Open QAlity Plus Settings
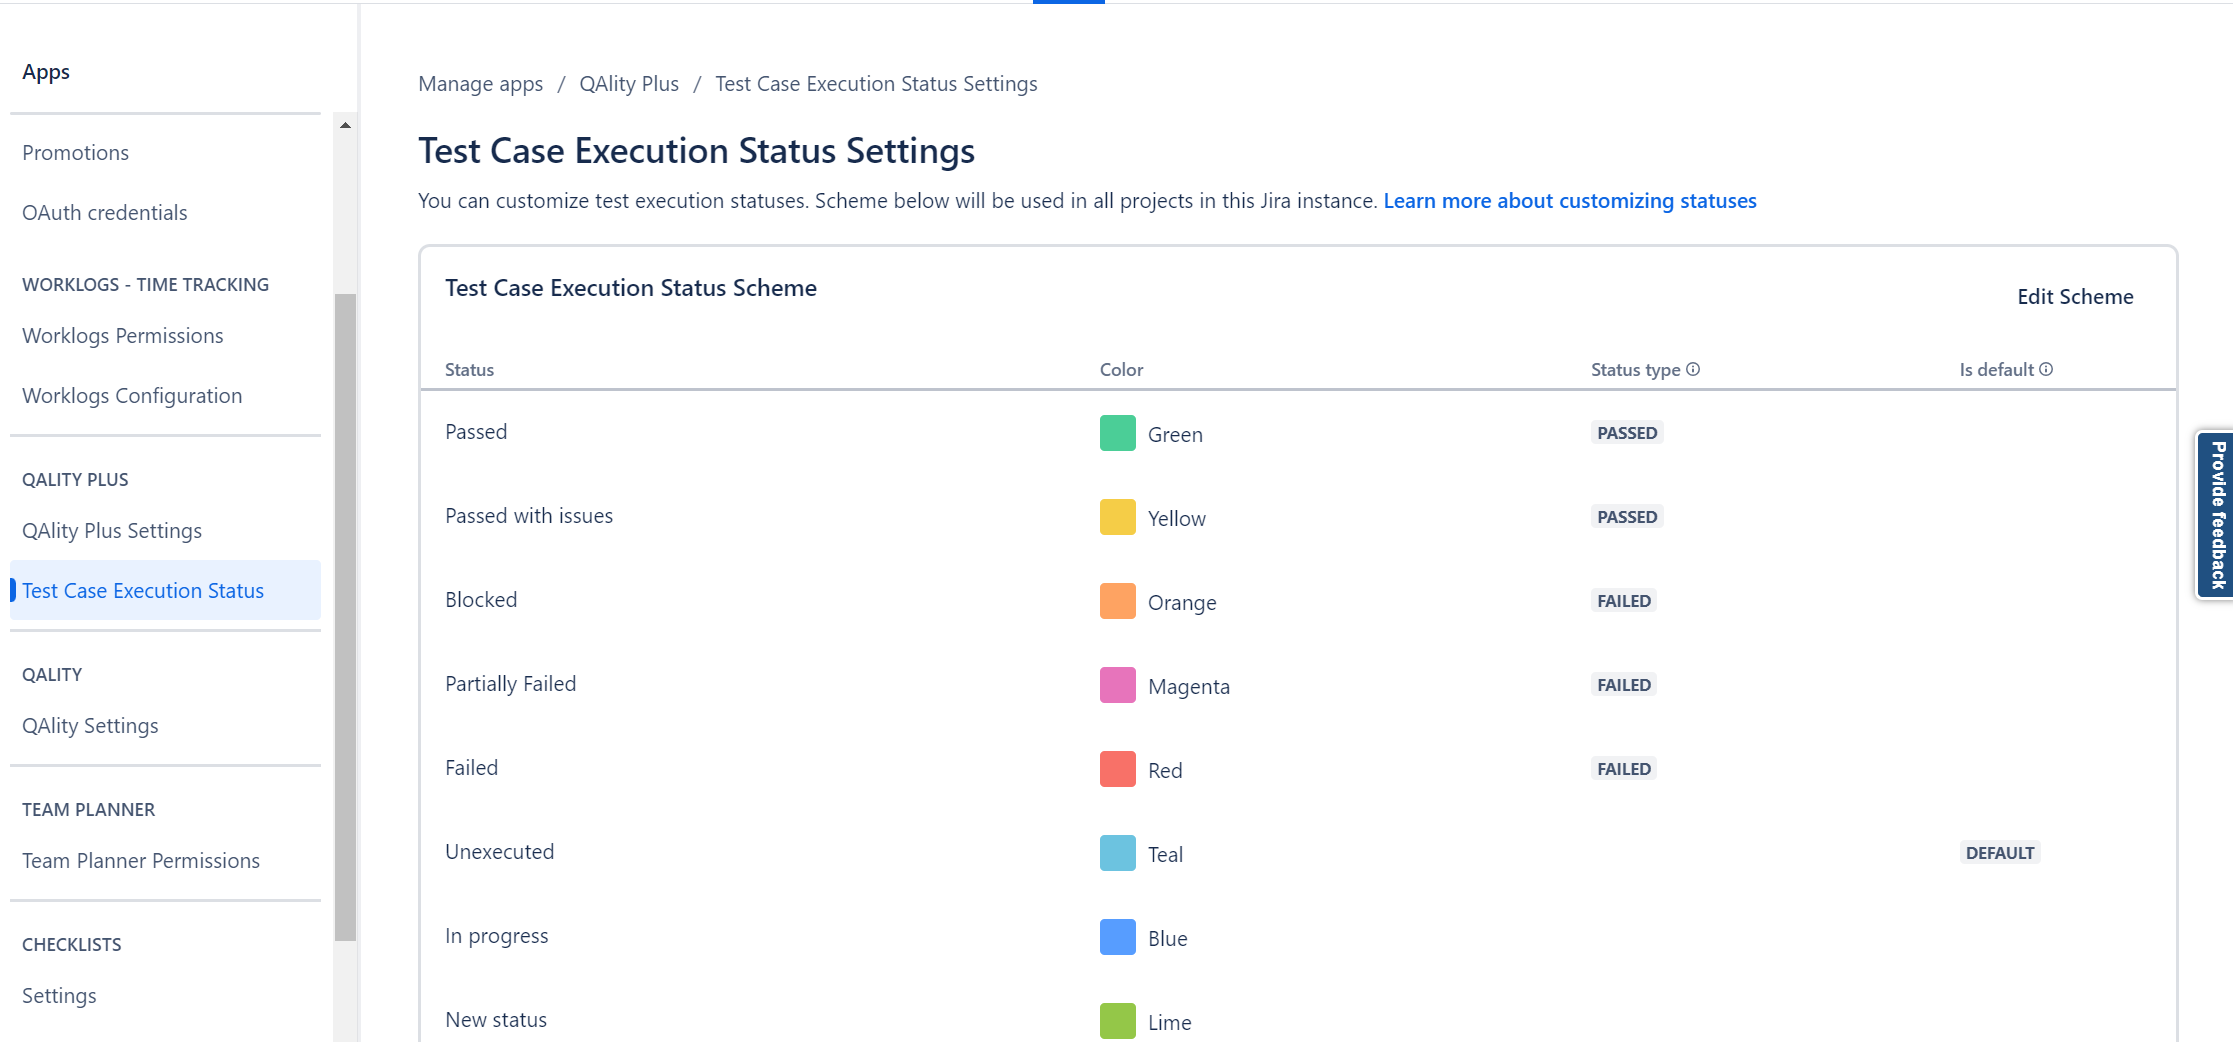 pyautogui.click(x=111, y=530)
